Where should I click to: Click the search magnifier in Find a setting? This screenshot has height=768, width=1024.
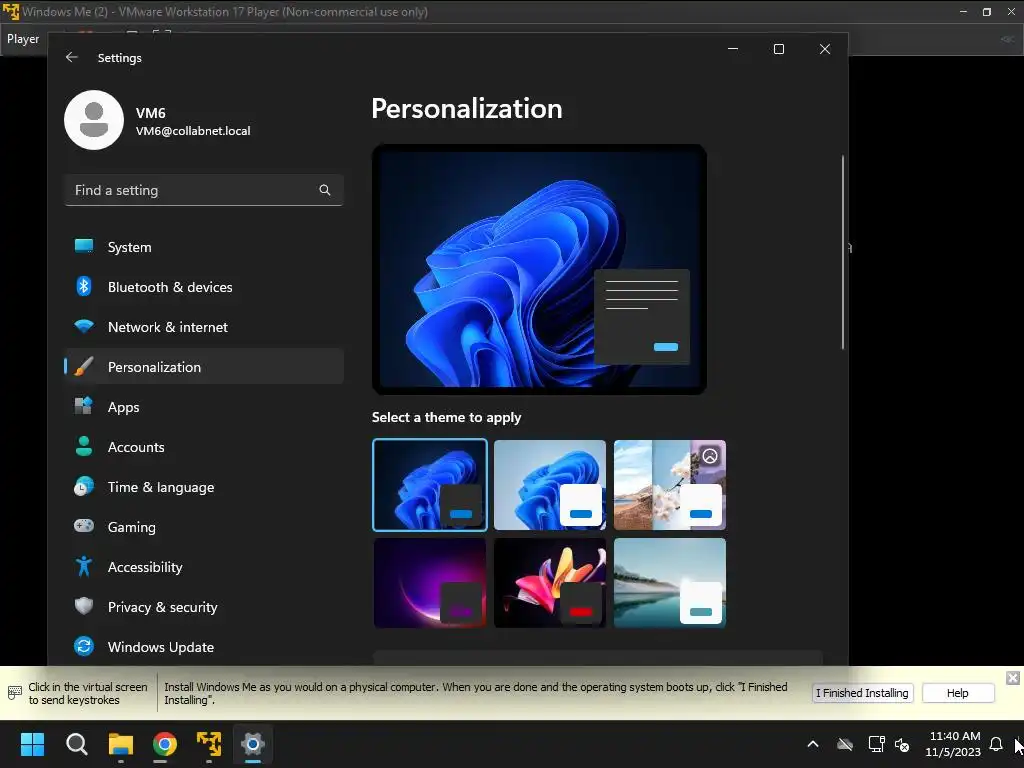325,190
